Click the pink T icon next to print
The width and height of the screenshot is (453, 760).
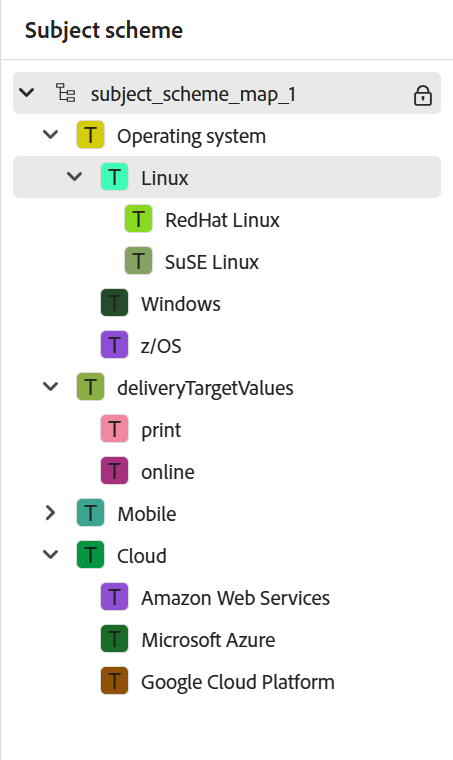(114, 429)
